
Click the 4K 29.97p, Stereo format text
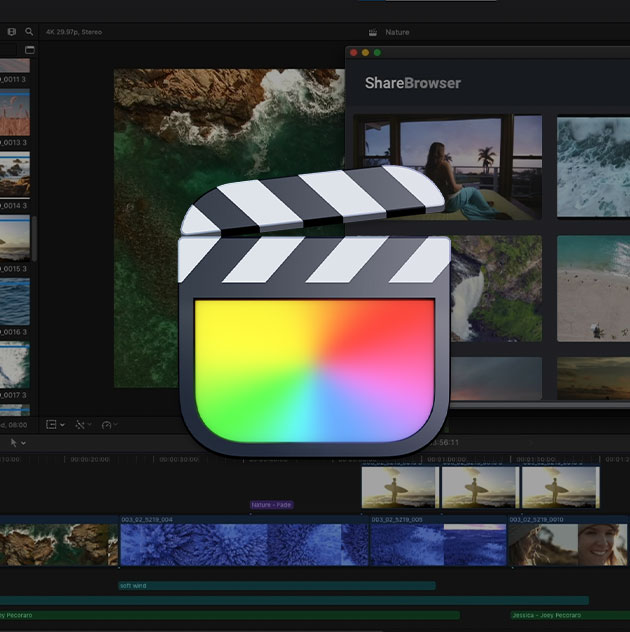coord(74,32)
